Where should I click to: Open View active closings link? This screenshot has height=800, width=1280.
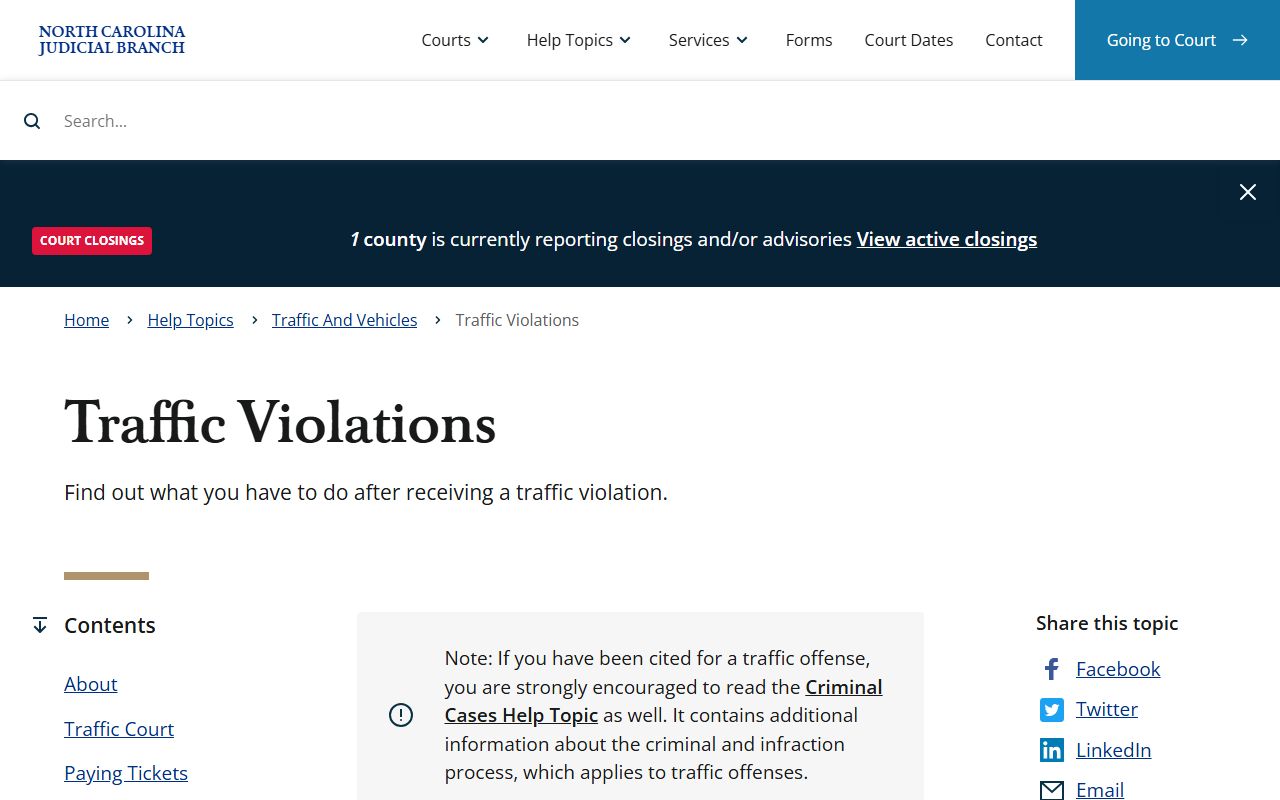tap(947, 239)
